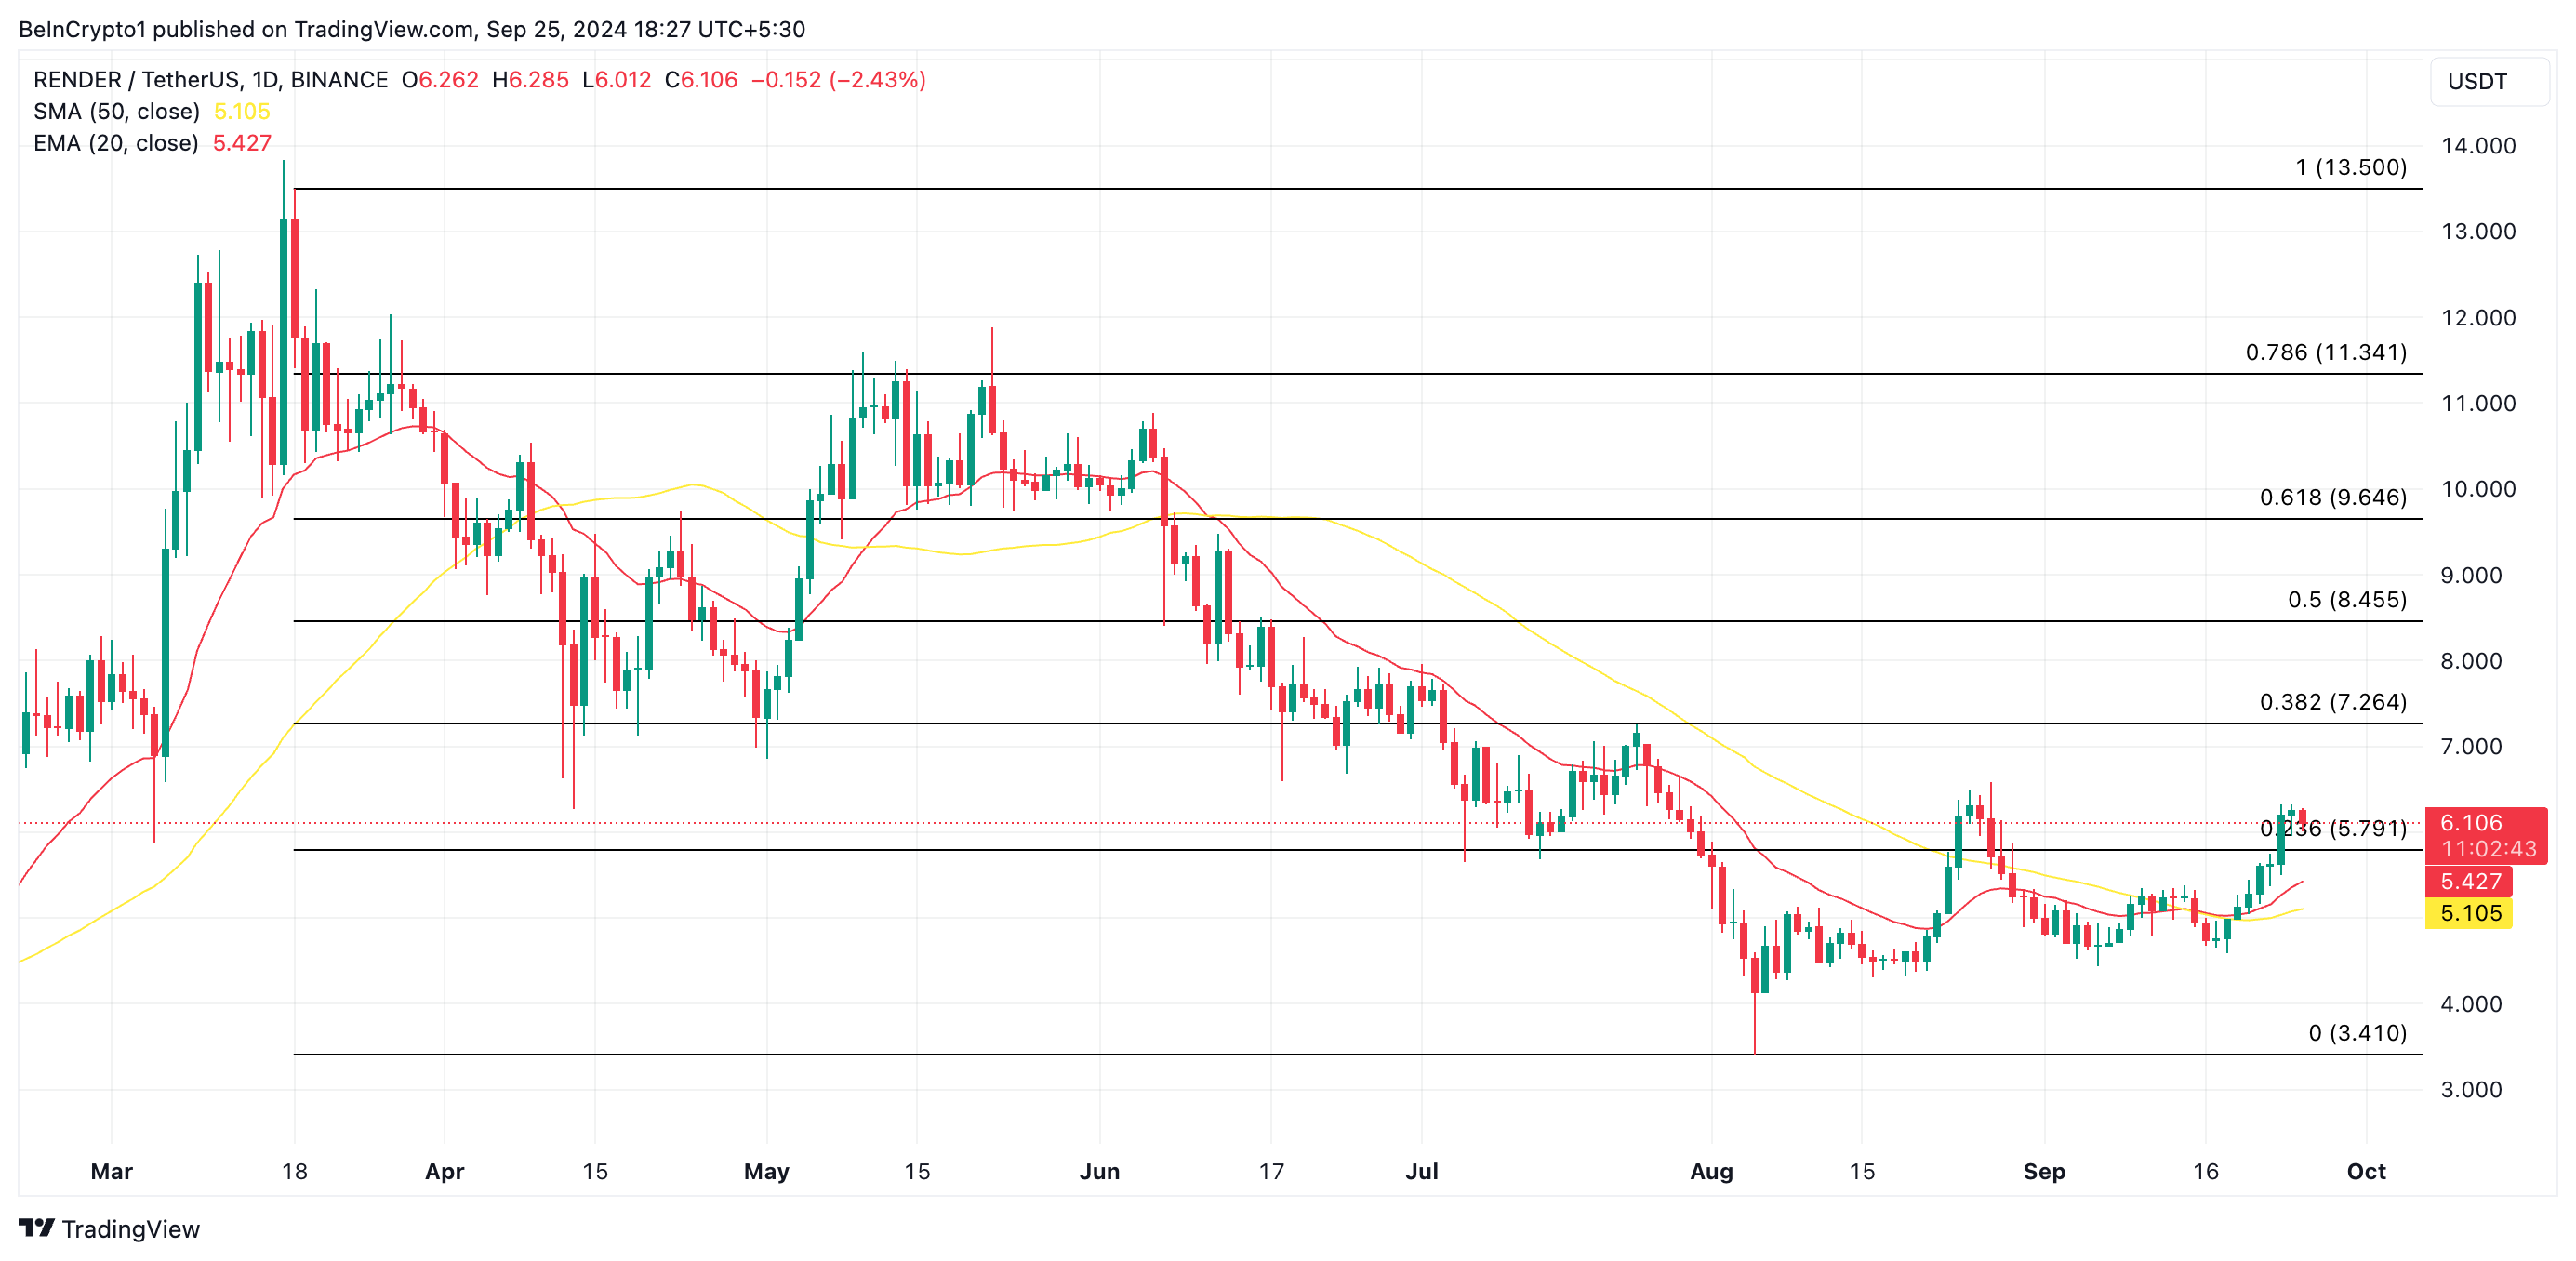Screen dimensions: 2576x1261
Task: Click the TradingView logo icon
Action: pyautogui.click(x=36, y=1227)
